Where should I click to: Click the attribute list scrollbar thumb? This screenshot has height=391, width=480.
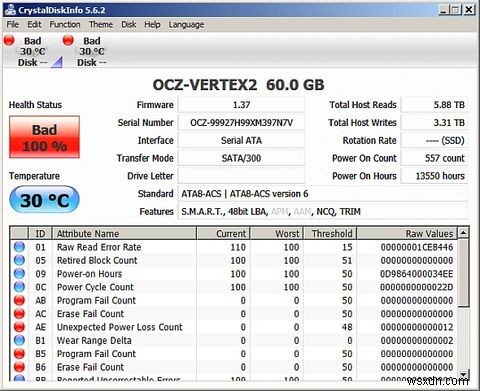463,272
